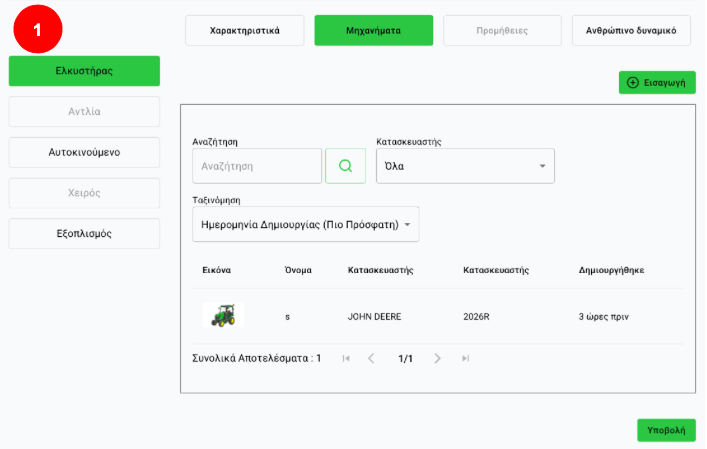Open the Ανθρώπινο δυναμικό tab
The image size is (707, 449).
coord(631,31)
